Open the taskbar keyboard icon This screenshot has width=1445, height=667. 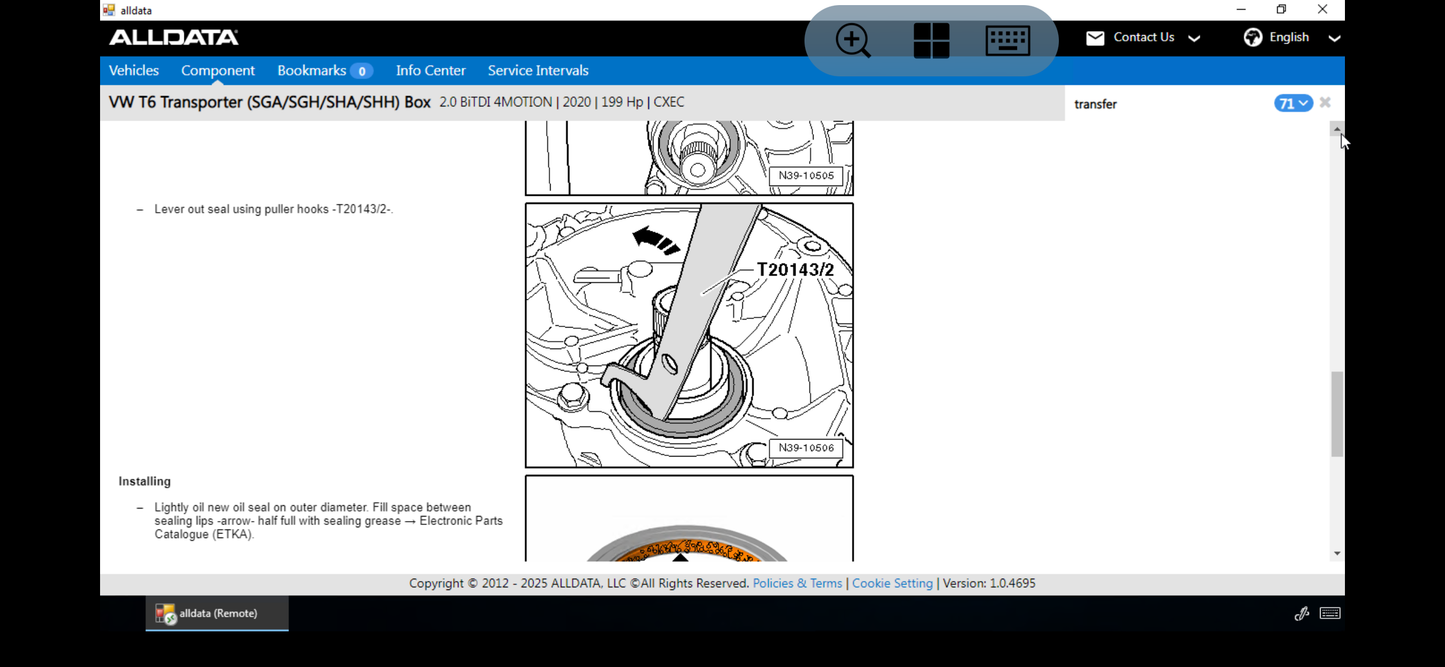pos(1330,613)
